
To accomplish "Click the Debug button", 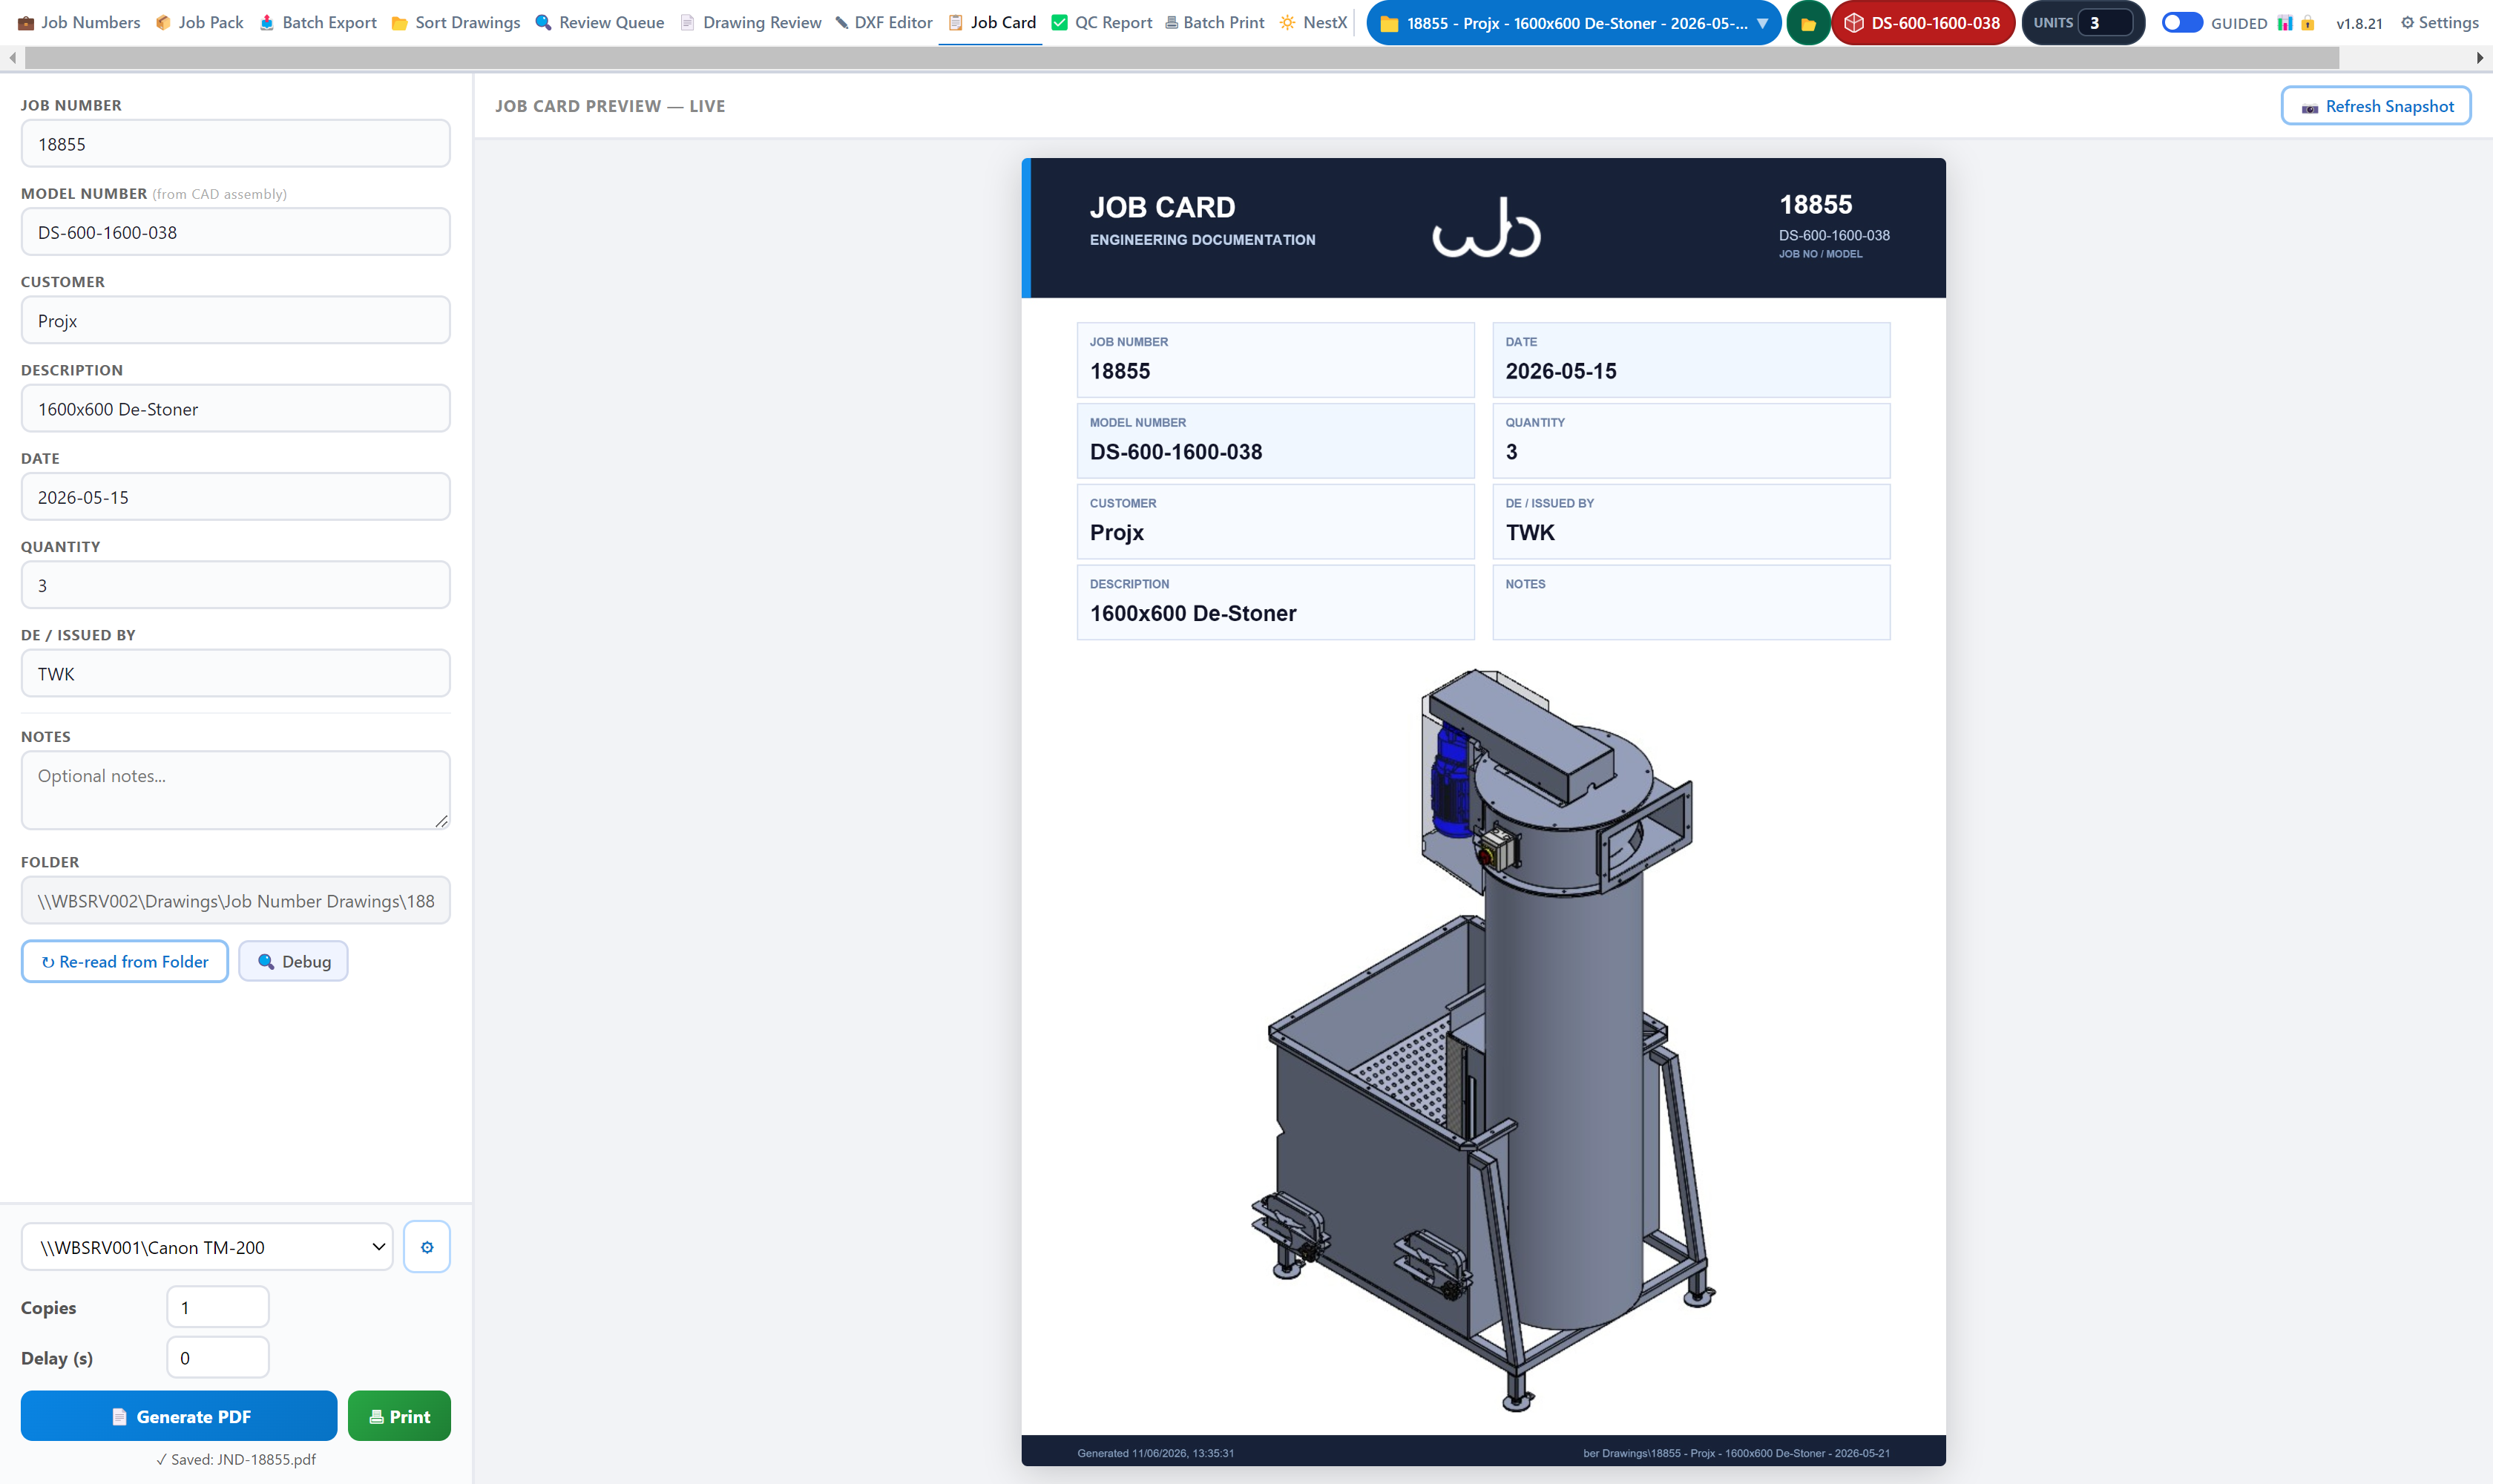I will pyautogui.click(x=293, y=961).
